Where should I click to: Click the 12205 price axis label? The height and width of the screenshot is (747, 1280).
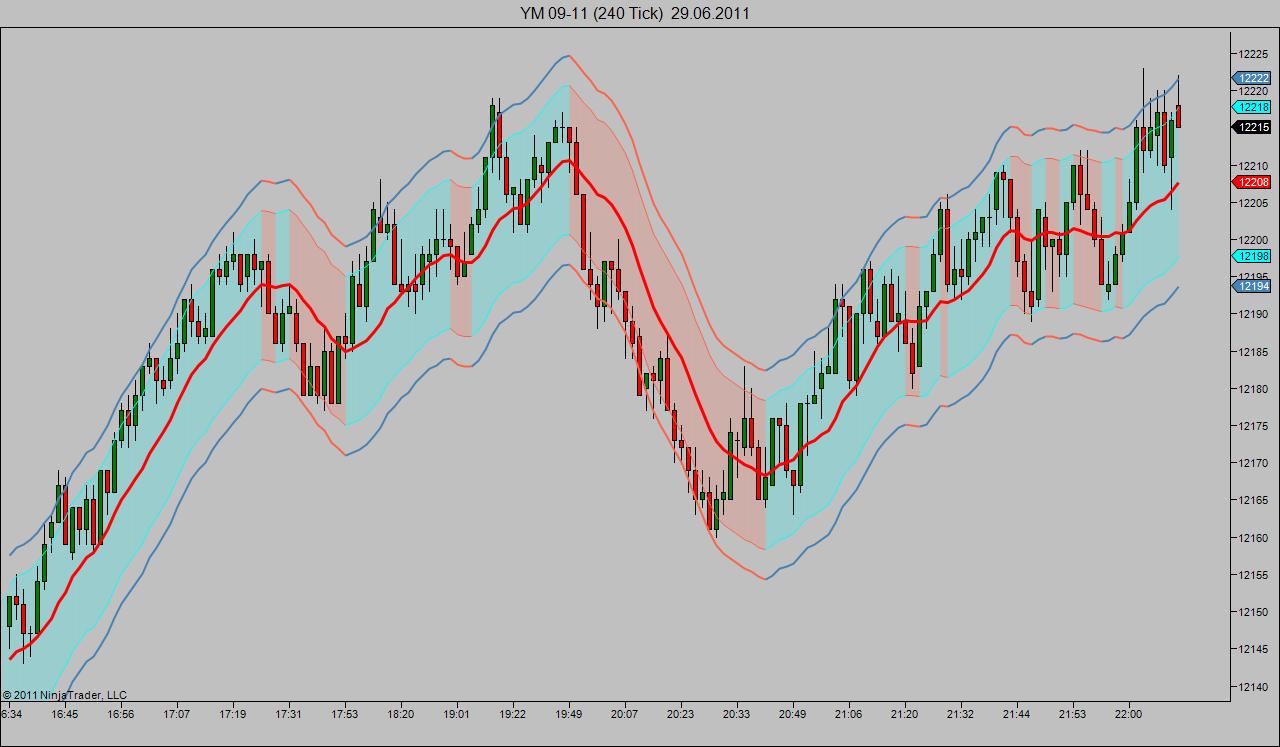[1254, 203]
